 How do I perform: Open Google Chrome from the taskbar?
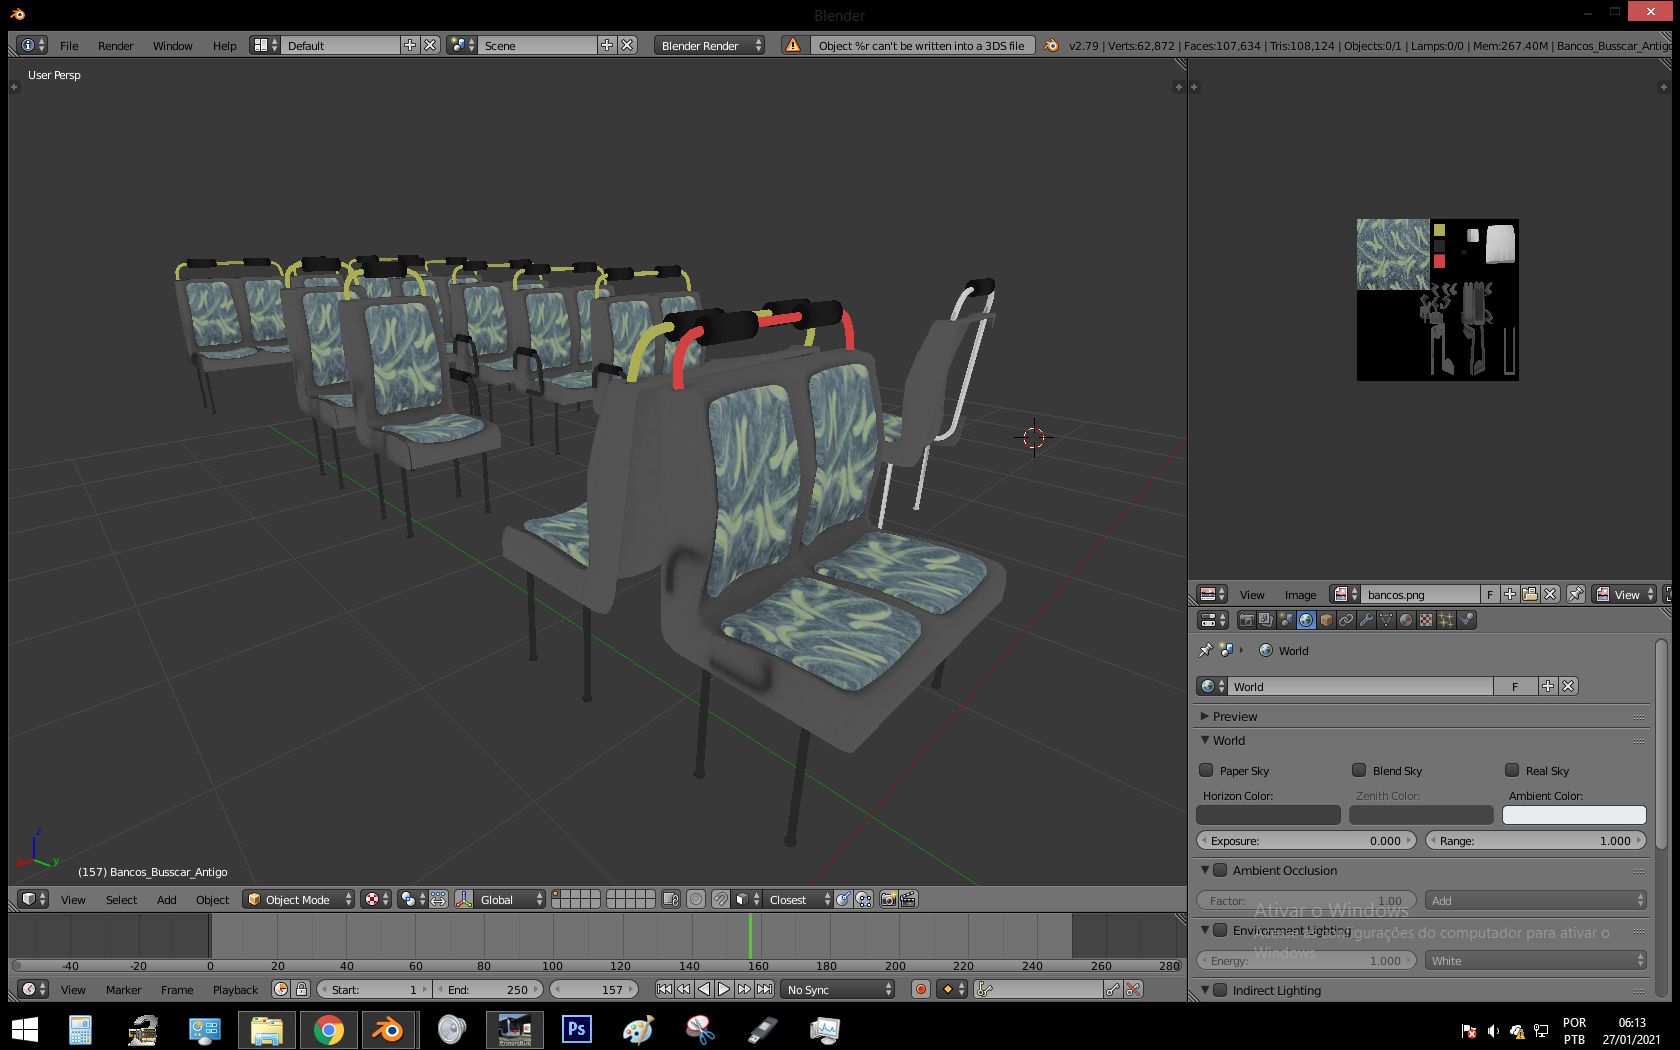click(328, 1030)
